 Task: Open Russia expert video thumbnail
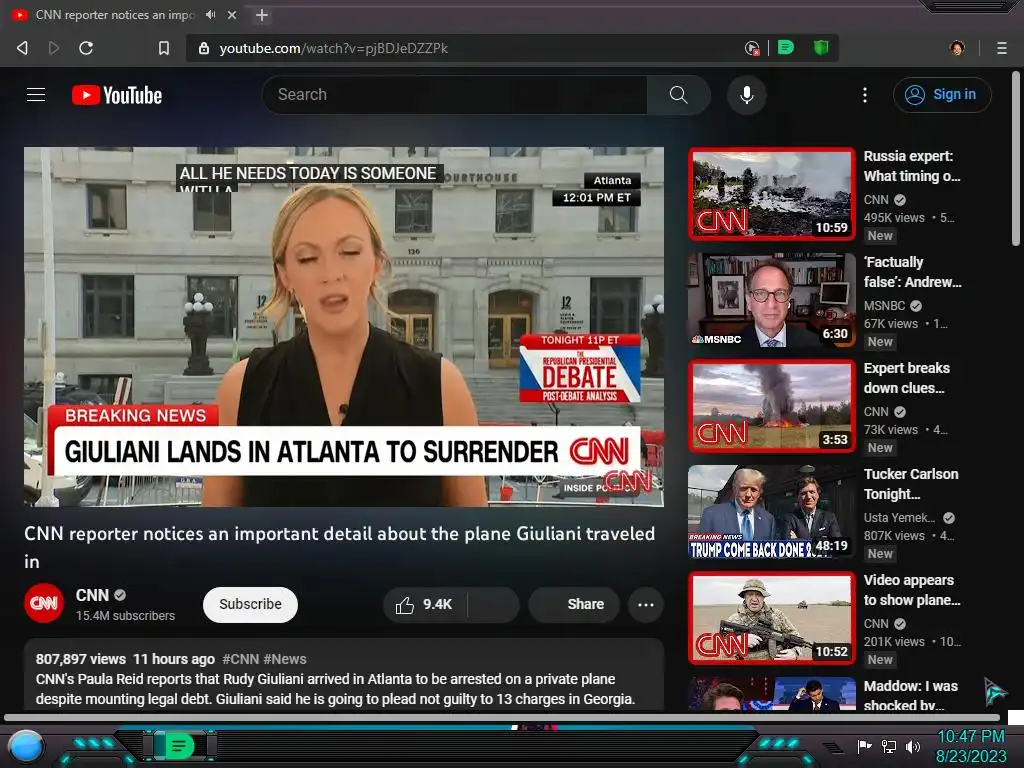(x=772, y=194)
